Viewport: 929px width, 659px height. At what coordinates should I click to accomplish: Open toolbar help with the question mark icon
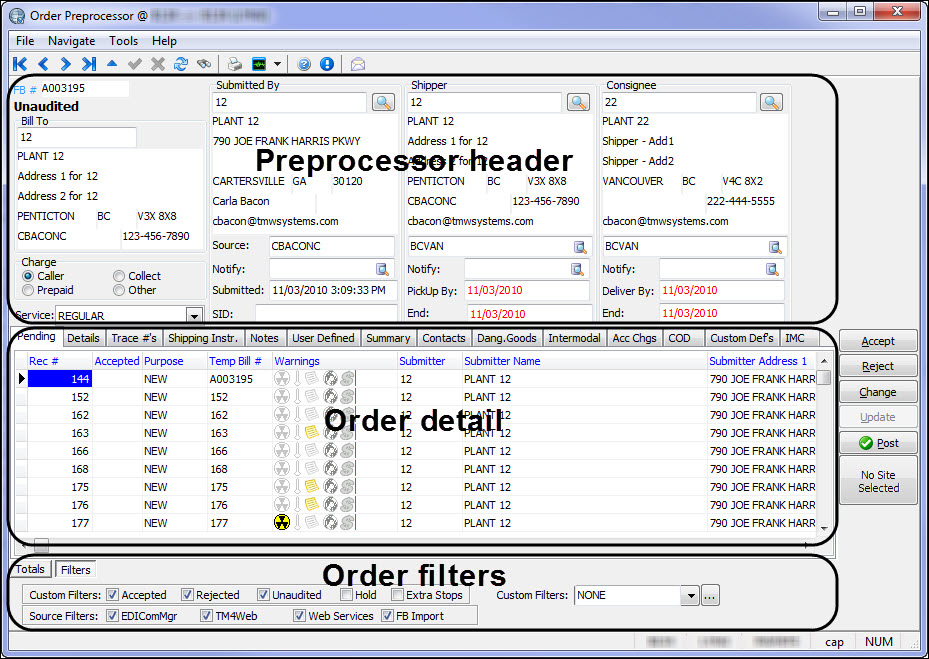pyautogui.click(x=303, y=63)
